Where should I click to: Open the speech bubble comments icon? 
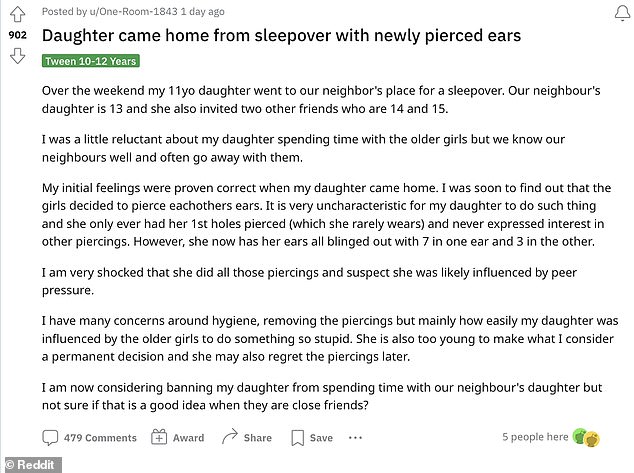[50, 437]
